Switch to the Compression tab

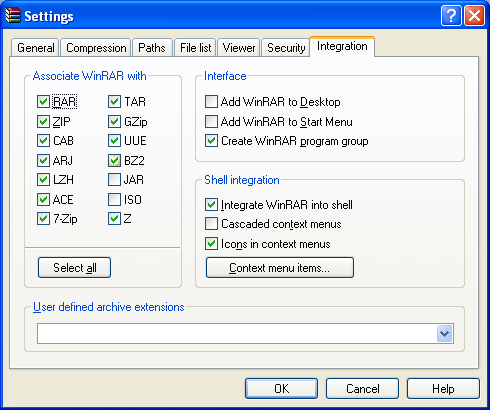point(96,48)
